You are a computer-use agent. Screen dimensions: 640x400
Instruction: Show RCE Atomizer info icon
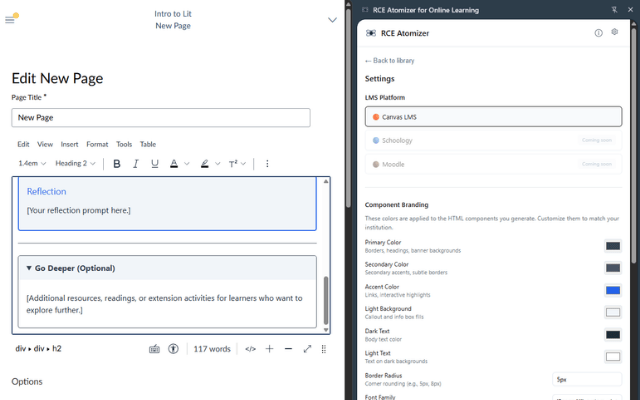[x=598, y=33]
